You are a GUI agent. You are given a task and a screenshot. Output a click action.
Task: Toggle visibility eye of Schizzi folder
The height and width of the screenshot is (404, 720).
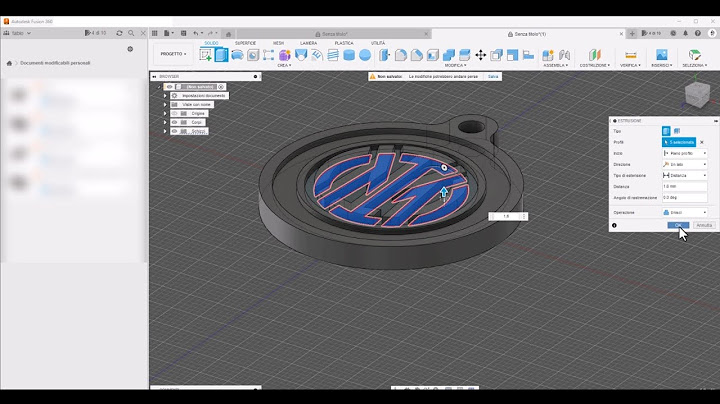pos(174,131)
